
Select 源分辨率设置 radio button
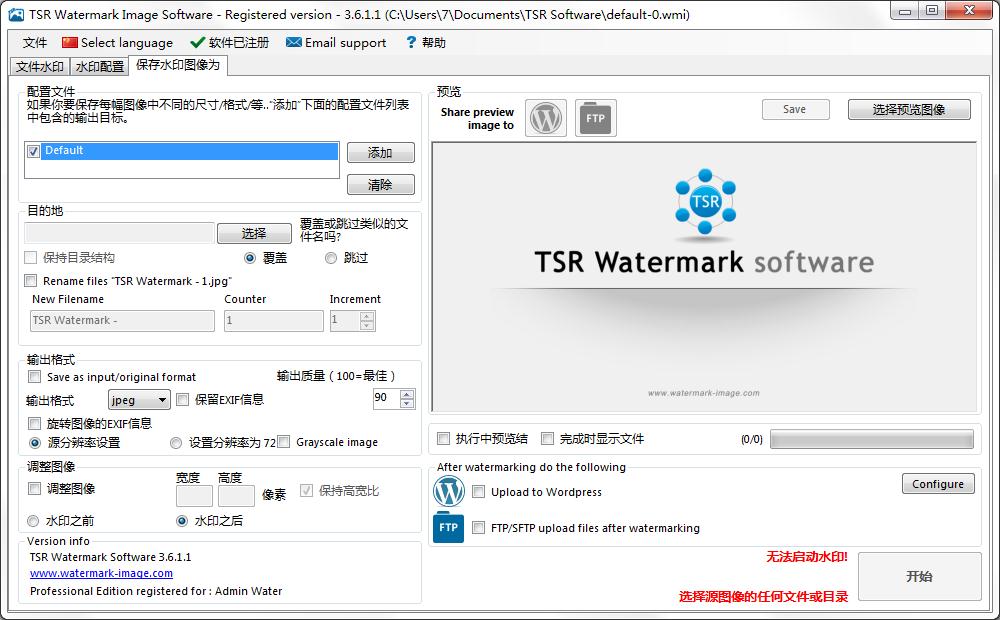tap(35, 443)
